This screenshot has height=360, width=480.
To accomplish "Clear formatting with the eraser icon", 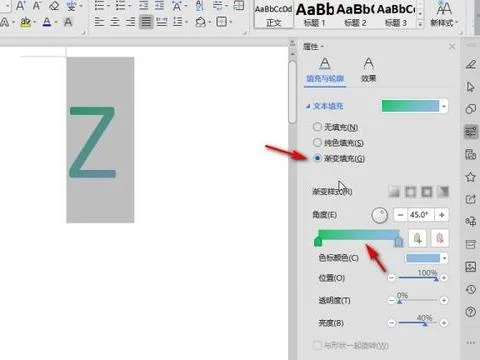I will click(54, 5).
